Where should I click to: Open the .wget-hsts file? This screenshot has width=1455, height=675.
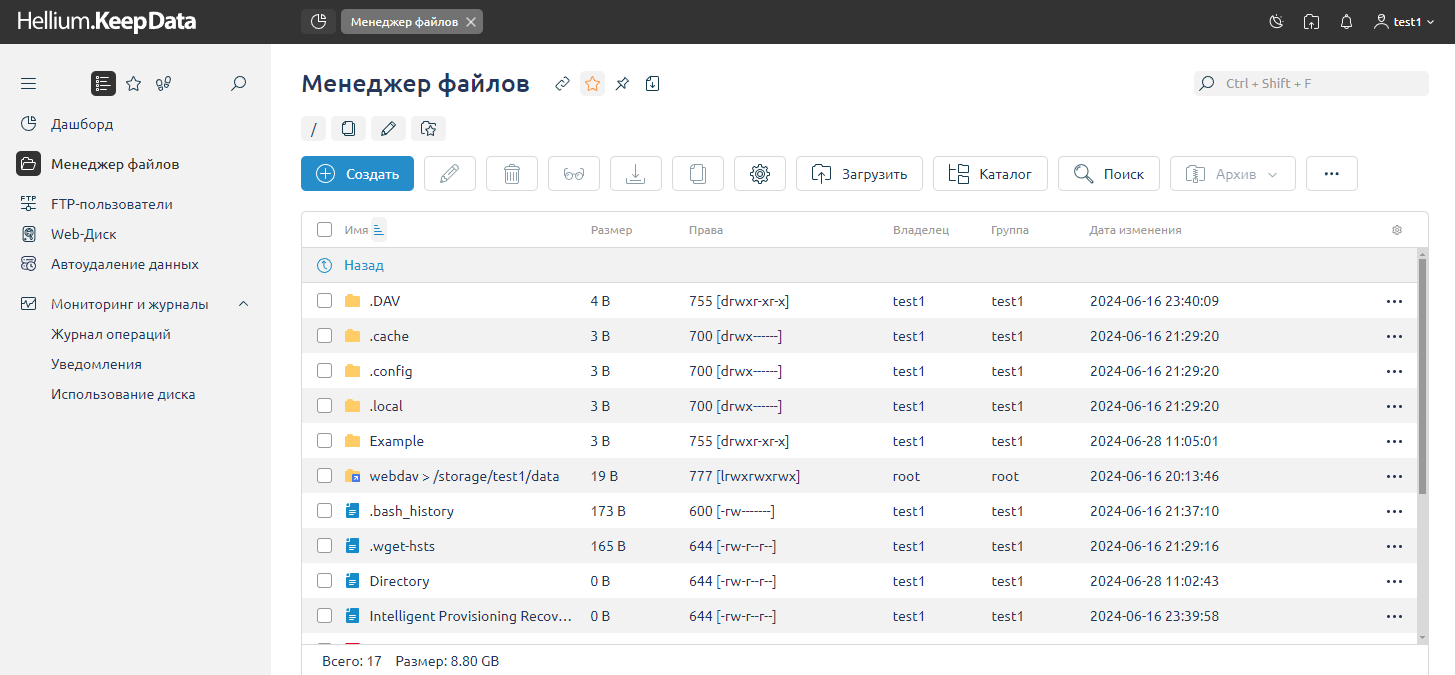[x=402, y=546]
